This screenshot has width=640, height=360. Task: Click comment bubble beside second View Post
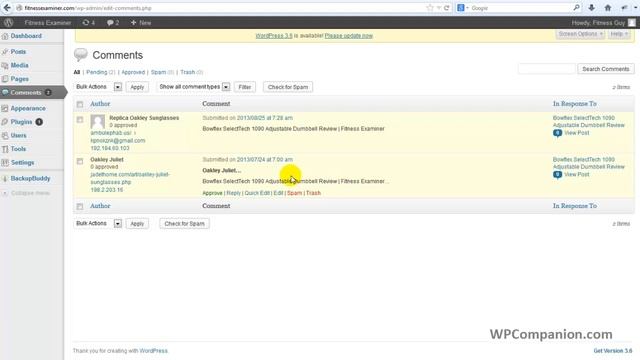click(557, 175)
